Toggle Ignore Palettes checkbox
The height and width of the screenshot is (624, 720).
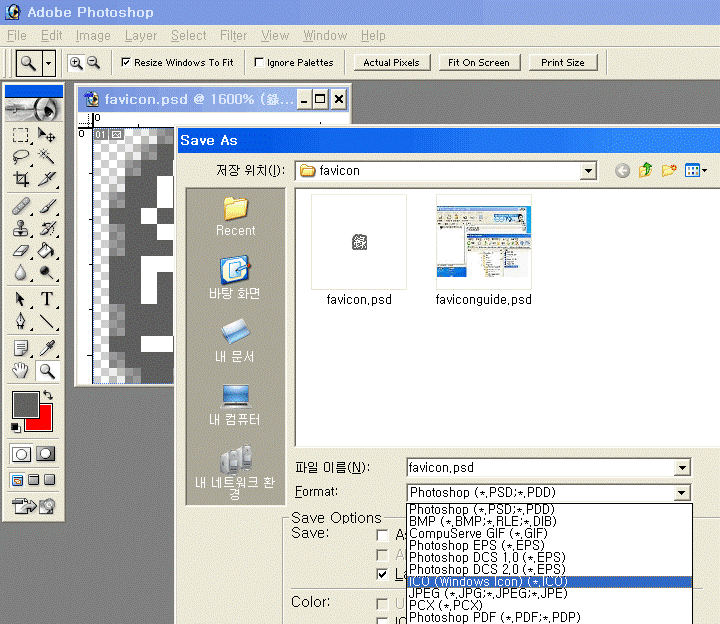(x=259, y=62)
